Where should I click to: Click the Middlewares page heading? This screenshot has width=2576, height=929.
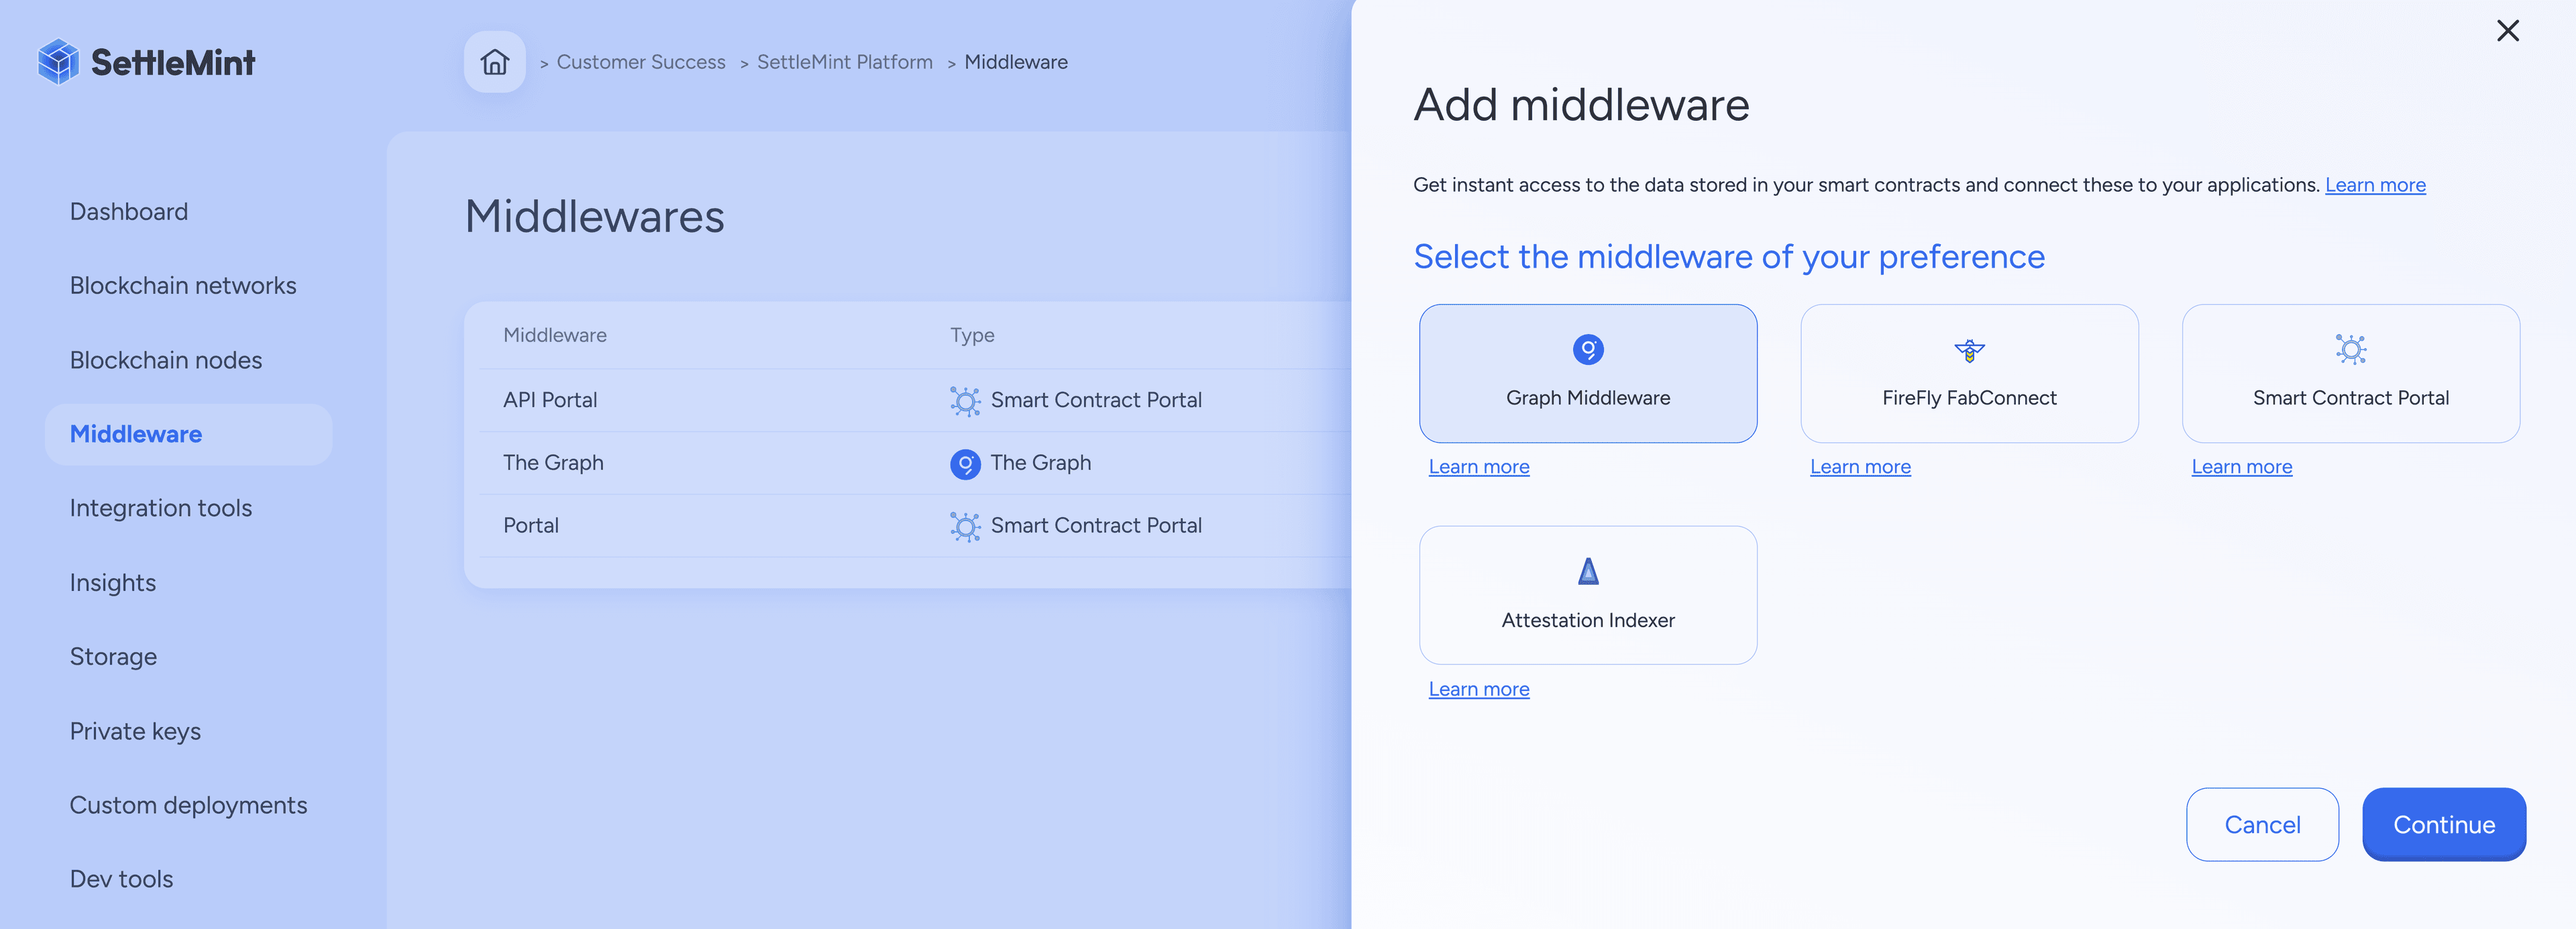click(x=594, y=217)
